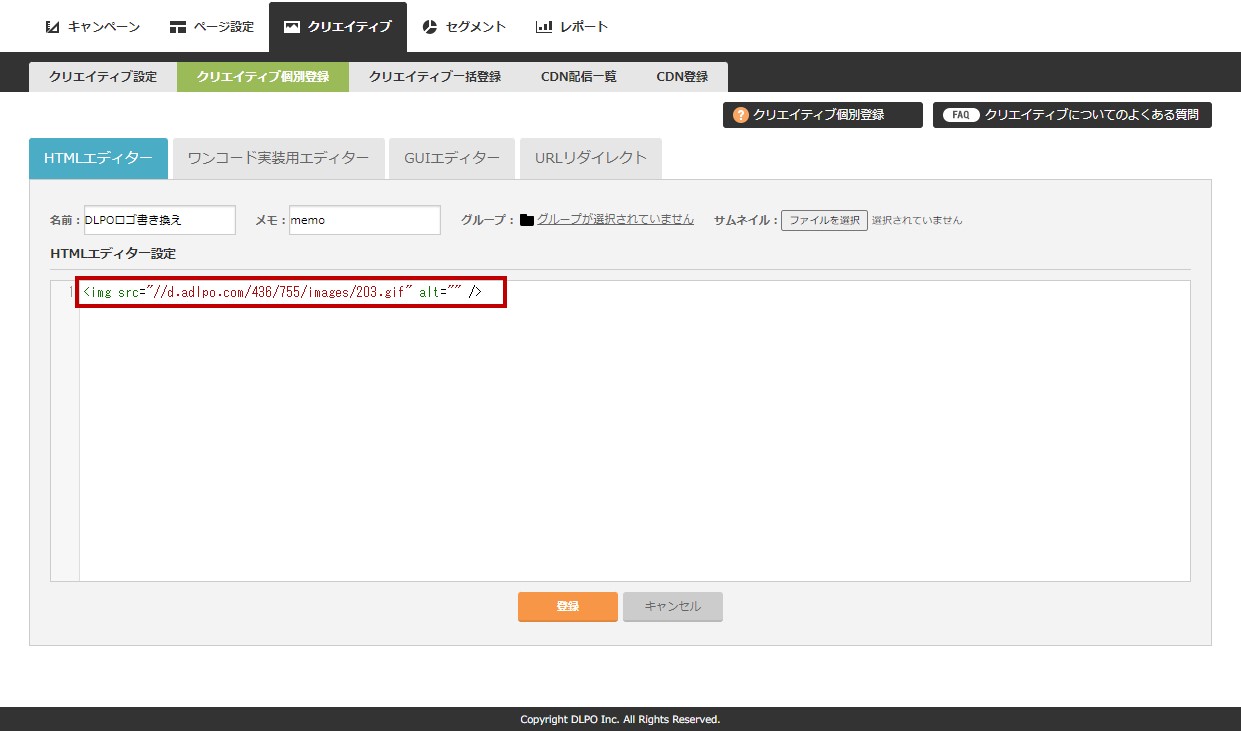Select the クリエイティブ一括登録 sub-tab

435,77
